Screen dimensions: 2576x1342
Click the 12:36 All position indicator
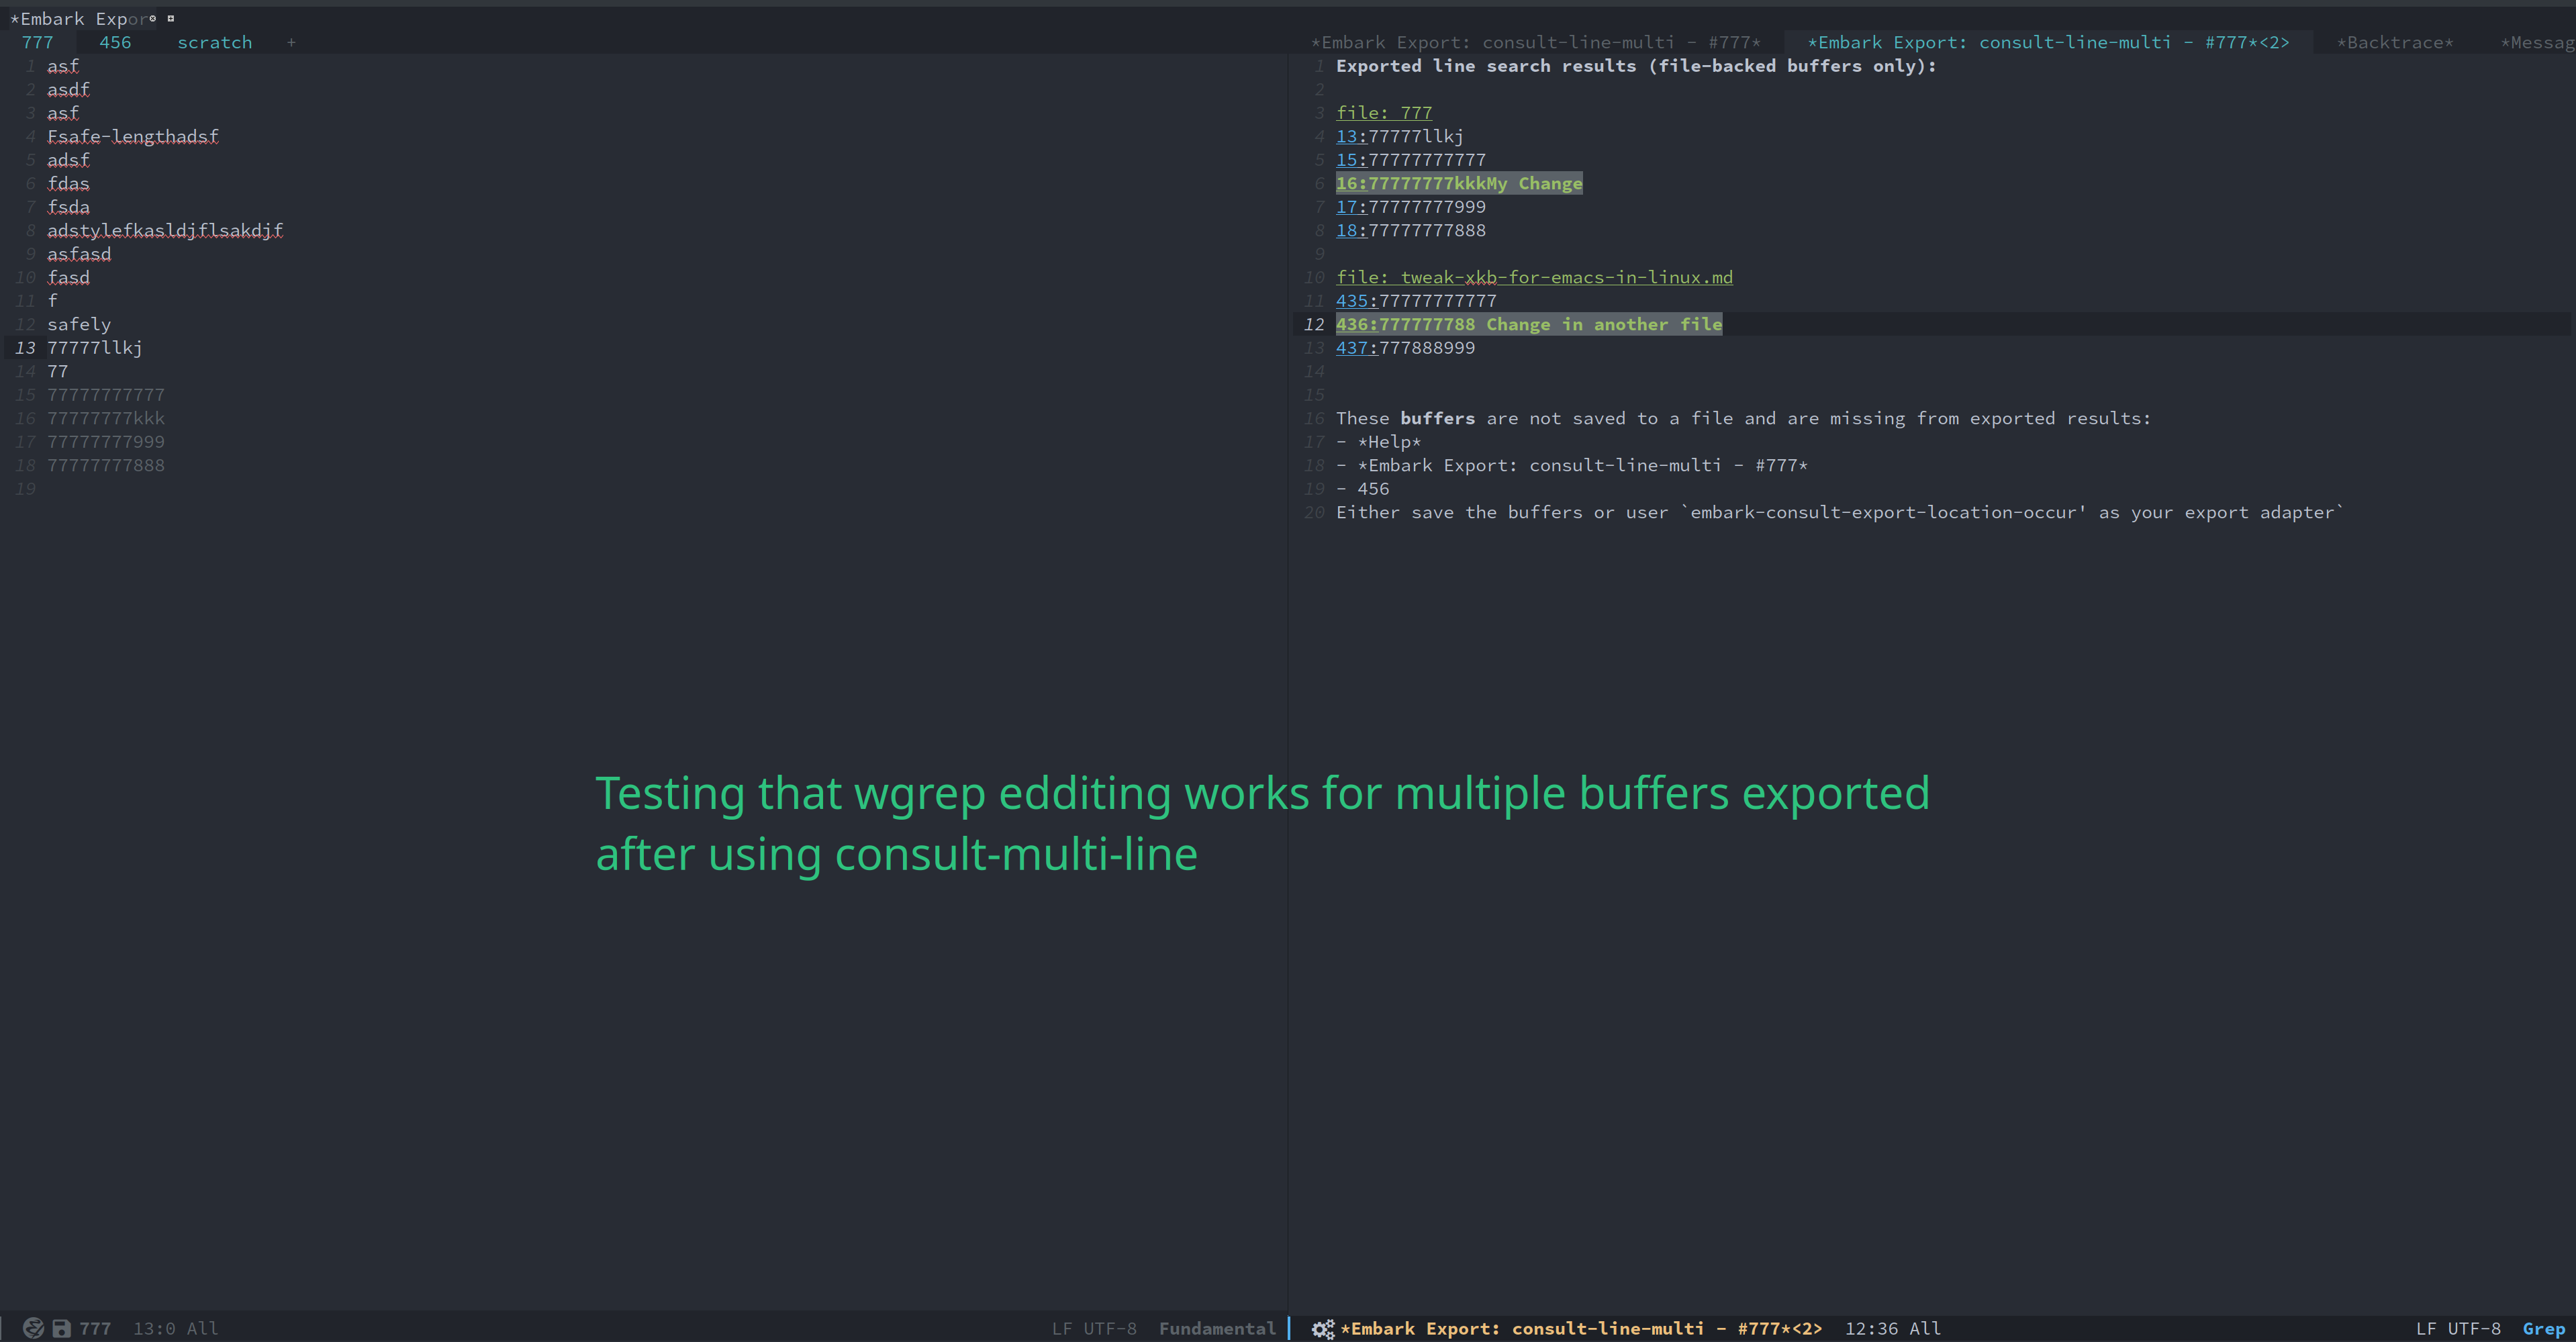coord(1892,1328)
